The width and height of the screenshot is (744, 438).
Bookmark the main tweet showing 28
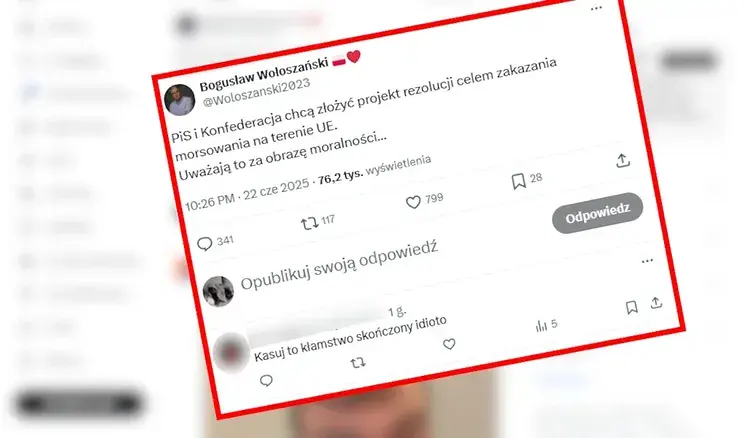point(519,181)
